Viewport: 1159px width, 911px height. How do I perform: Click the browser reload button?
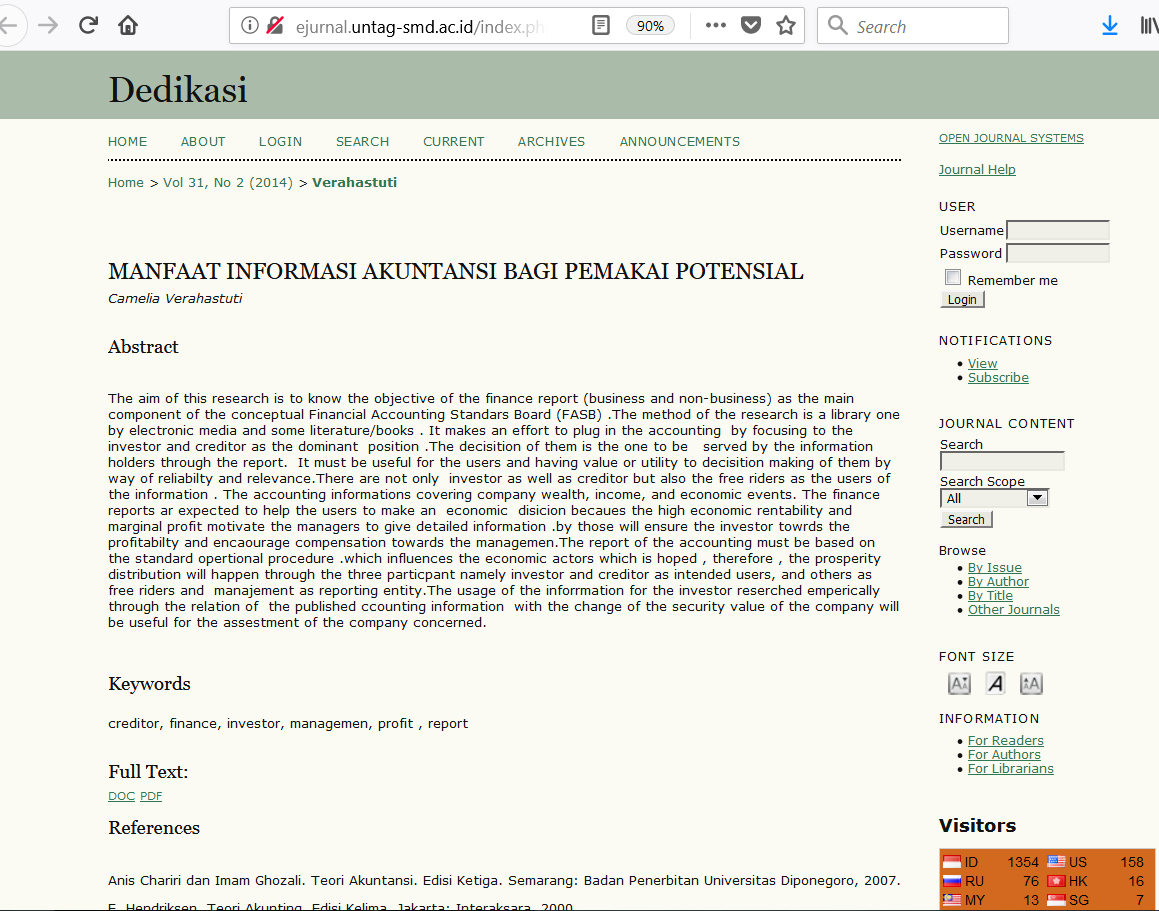click(88, 26)
